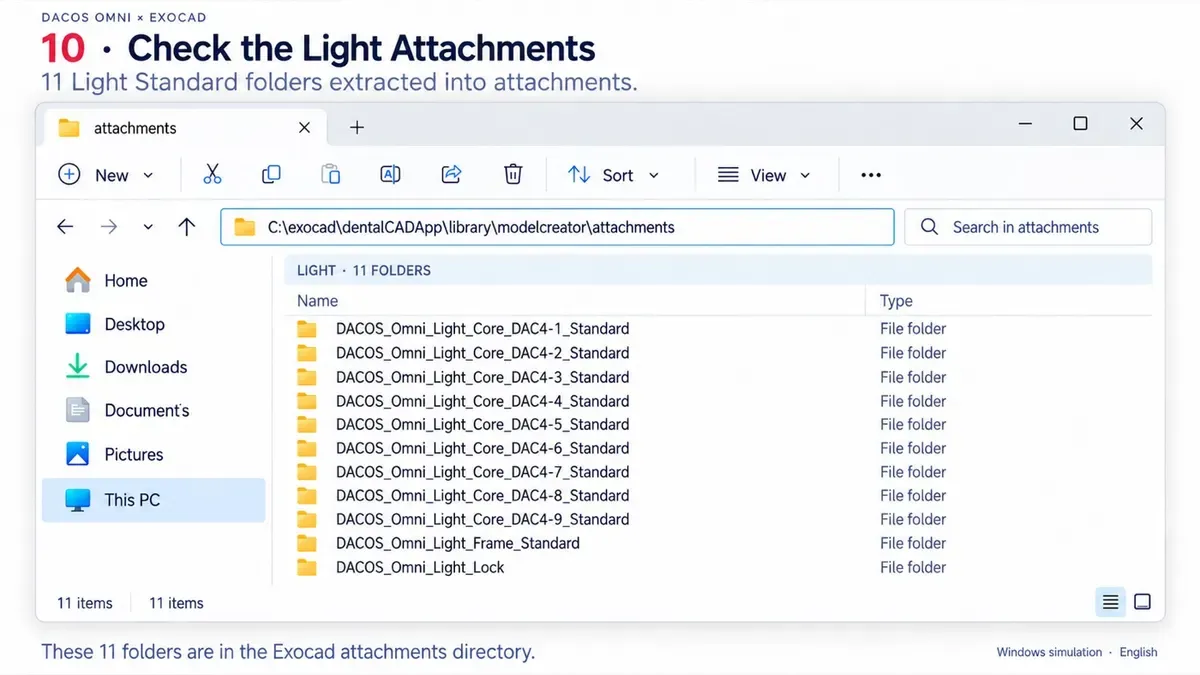
Task: Click the Rename icon in toolbar
Action: coord(391,175)
